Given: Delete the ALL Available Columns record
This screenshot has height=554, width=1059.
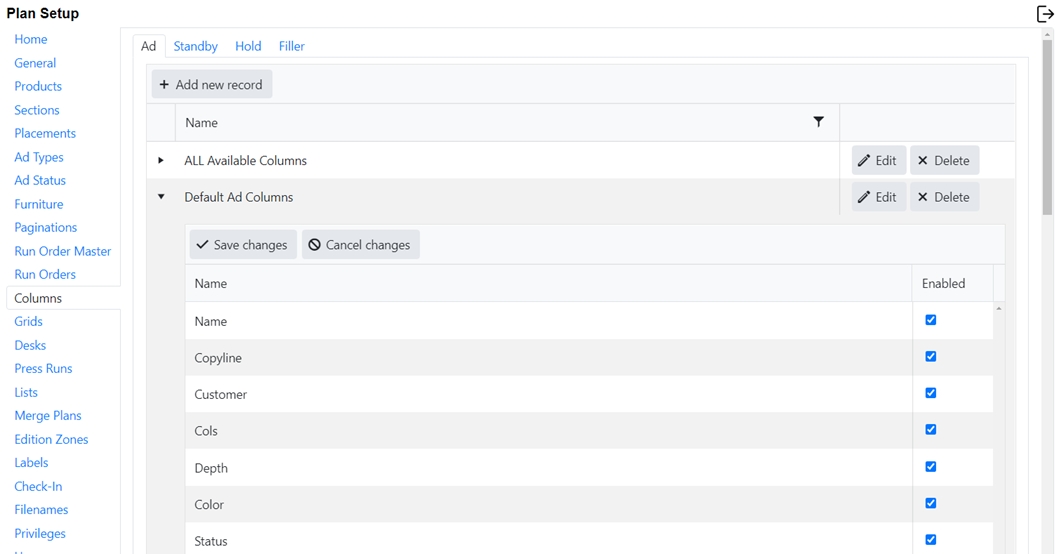Looking at the screenshot, I should [943, 161].
